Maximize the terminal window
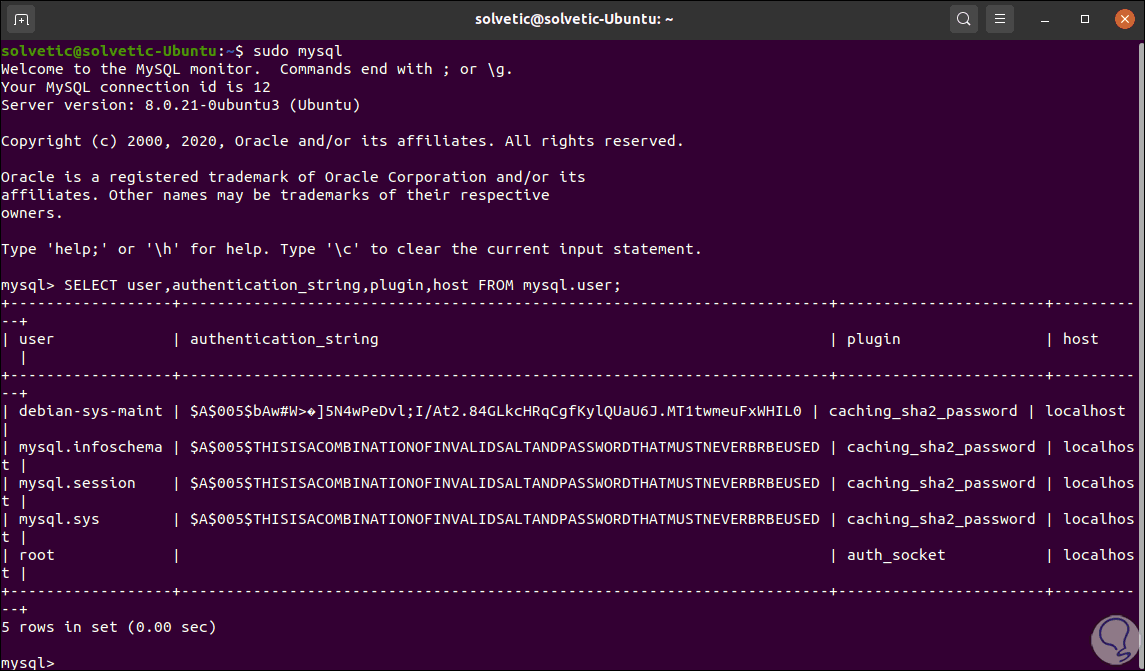 click(1085, 19)
